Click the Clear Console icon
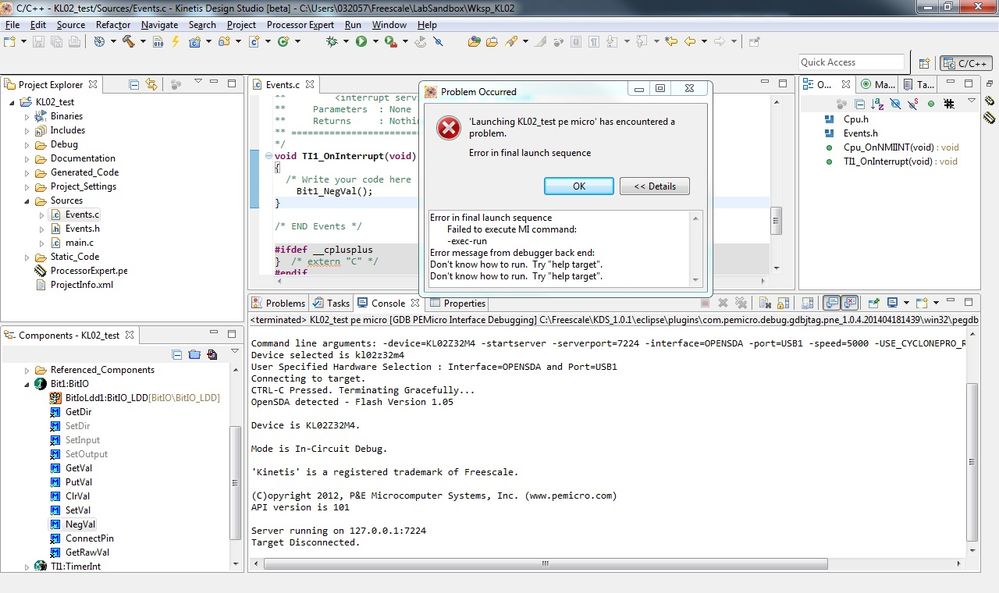 pyautogui.click(x=765, y=303)
